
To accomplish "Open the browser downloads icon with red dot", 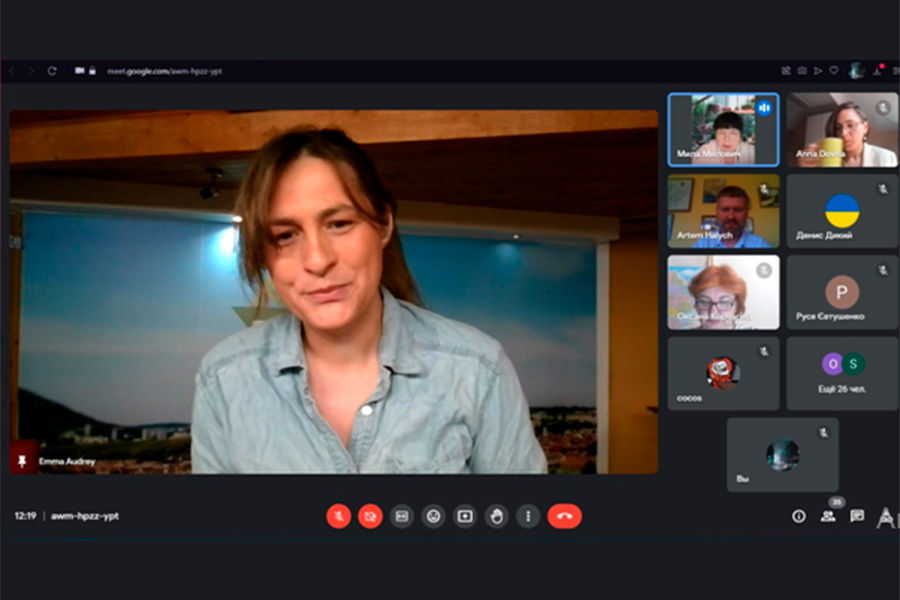I will (x=878, y=70).
